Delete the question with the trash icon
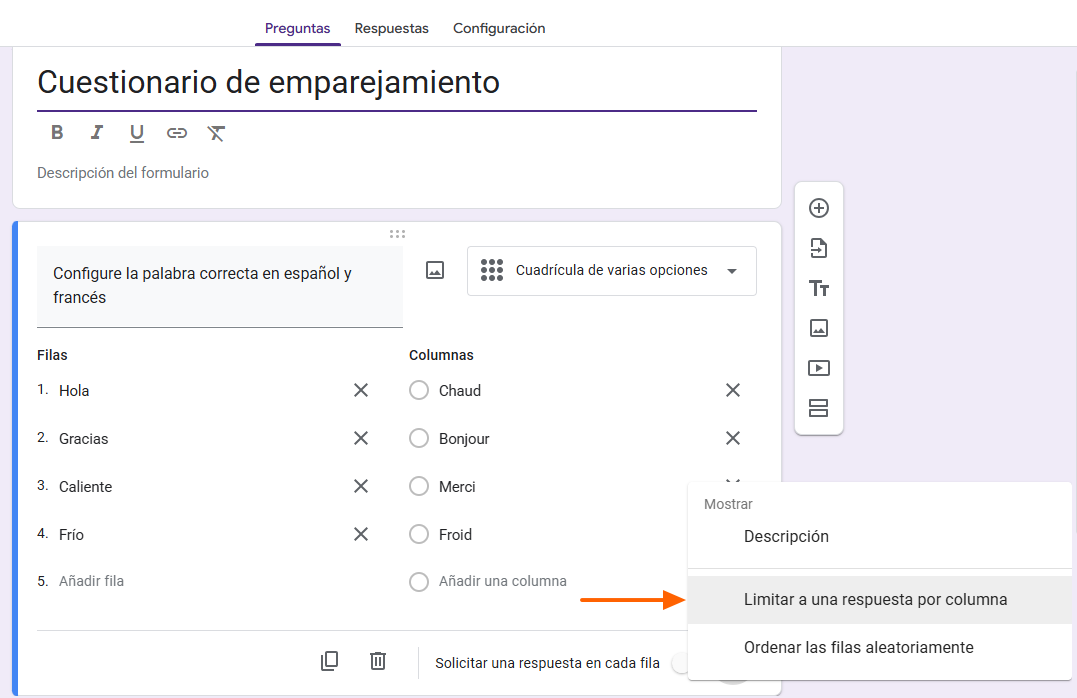The height and width of the screenshot is (698, 1077). point(377,661)
